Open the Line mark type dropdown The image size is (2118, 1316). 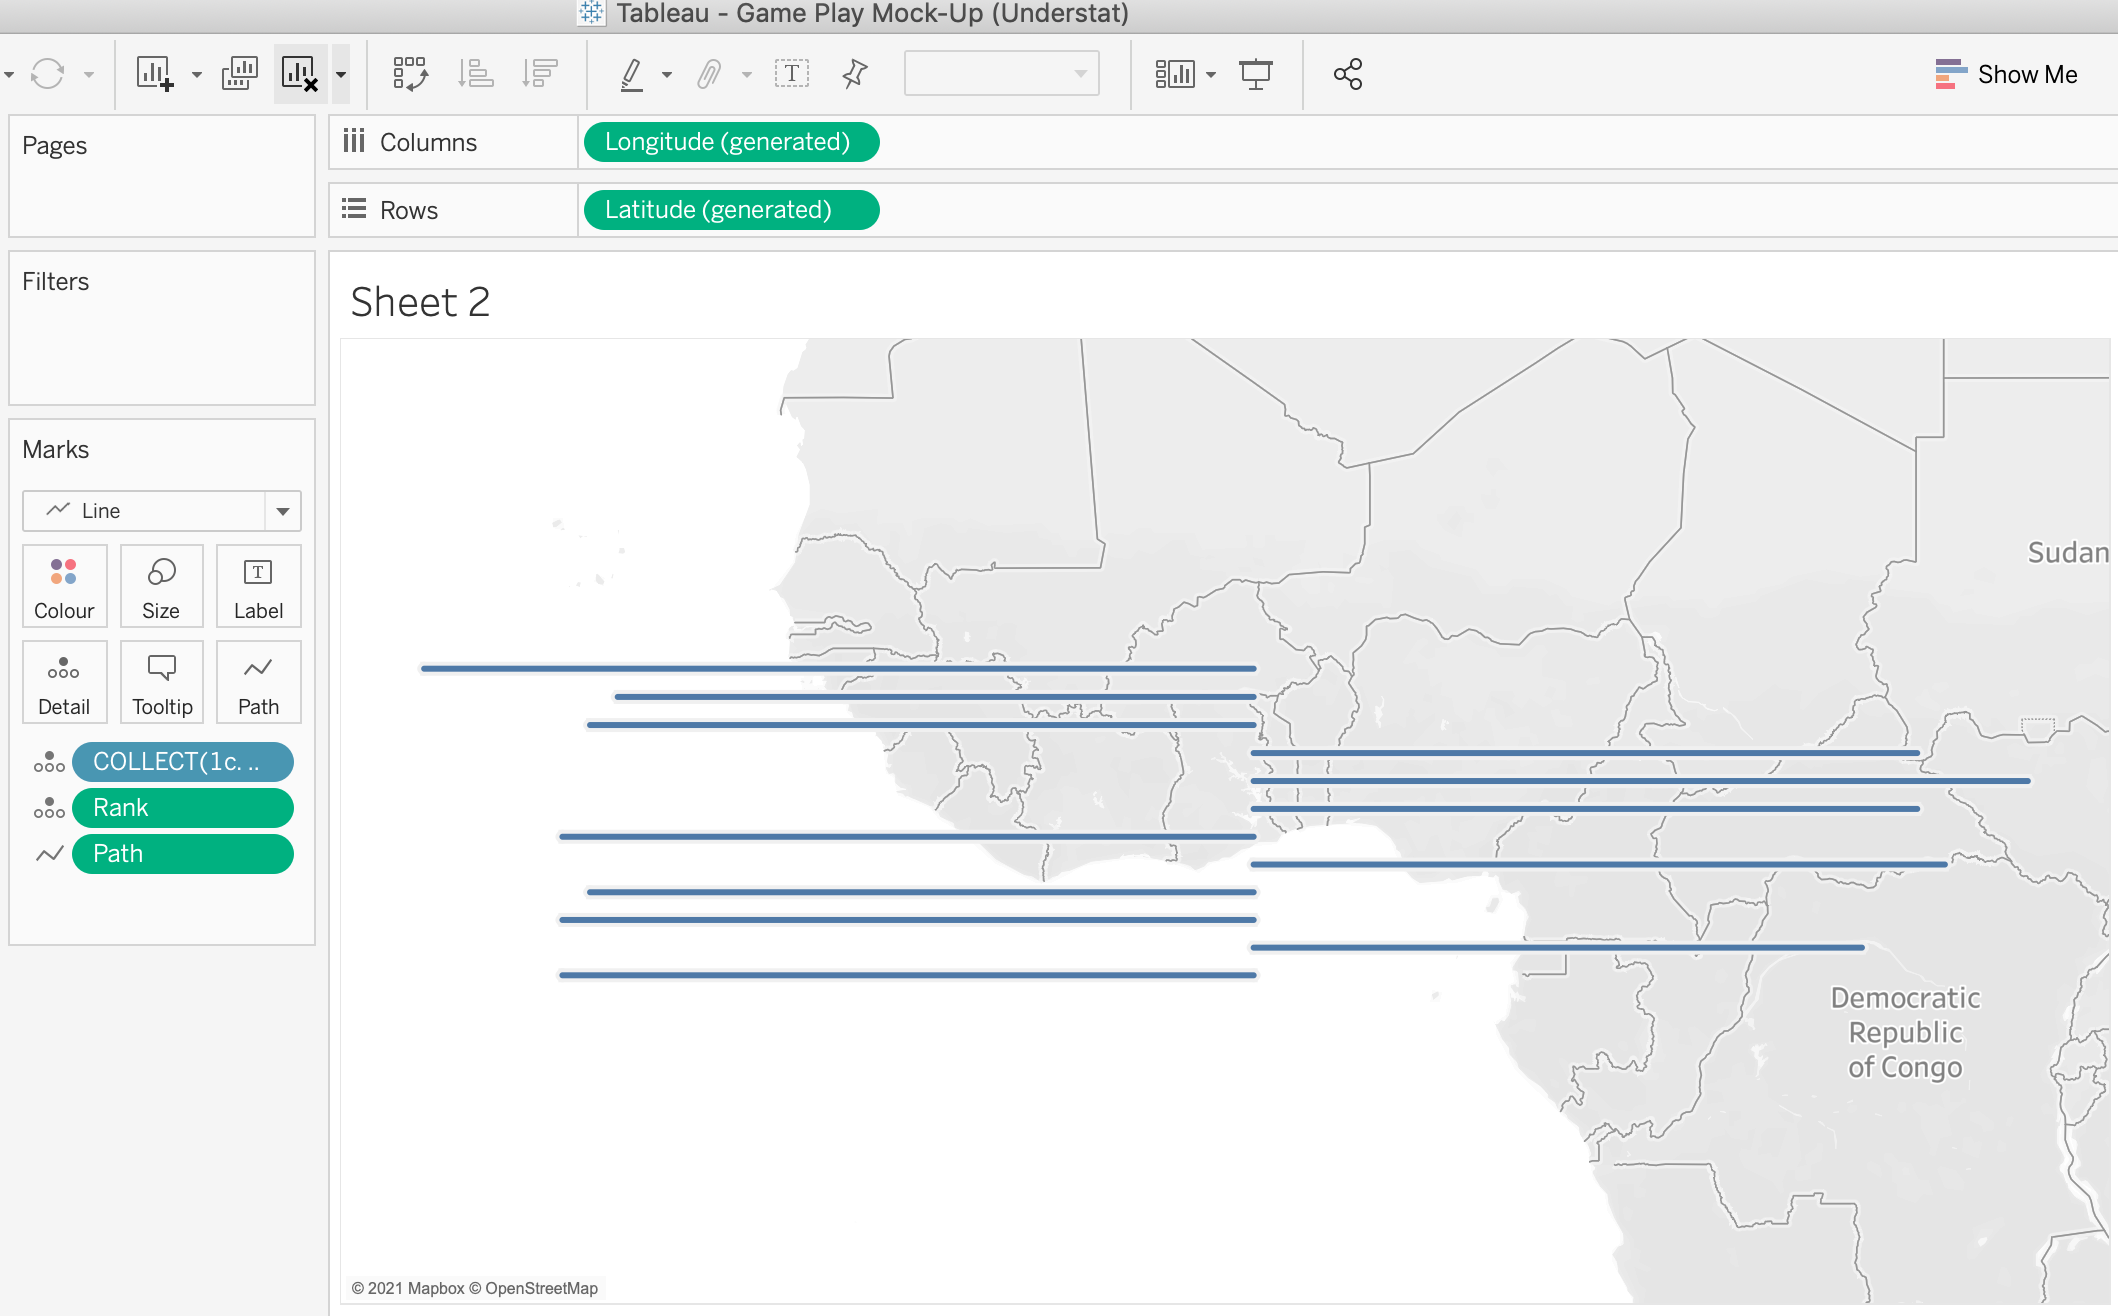click(x=283, y=511)
